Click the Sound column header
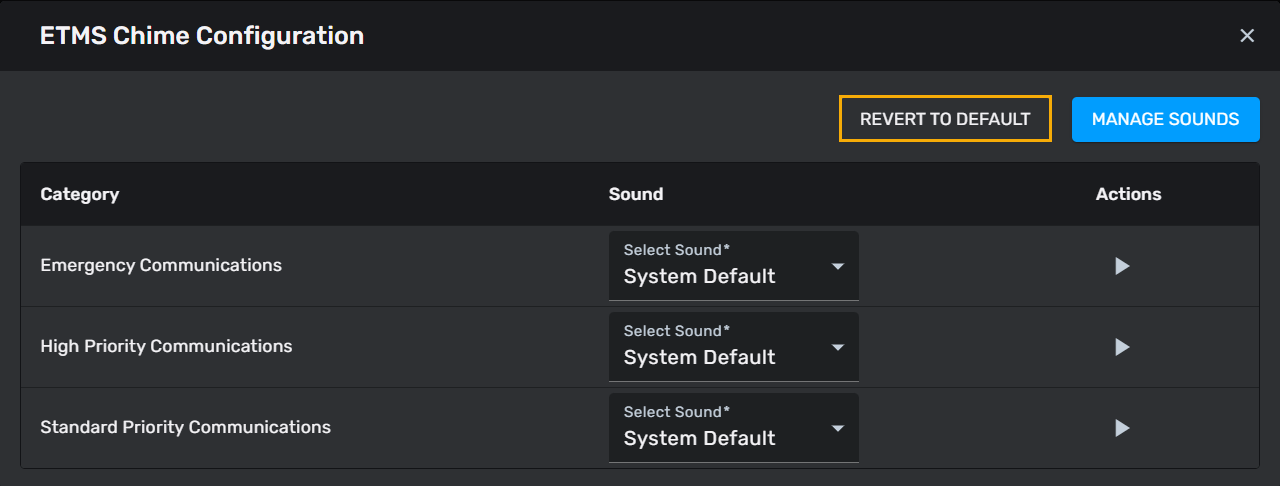This screenshot has height=486, width=1280. point(636,194)
